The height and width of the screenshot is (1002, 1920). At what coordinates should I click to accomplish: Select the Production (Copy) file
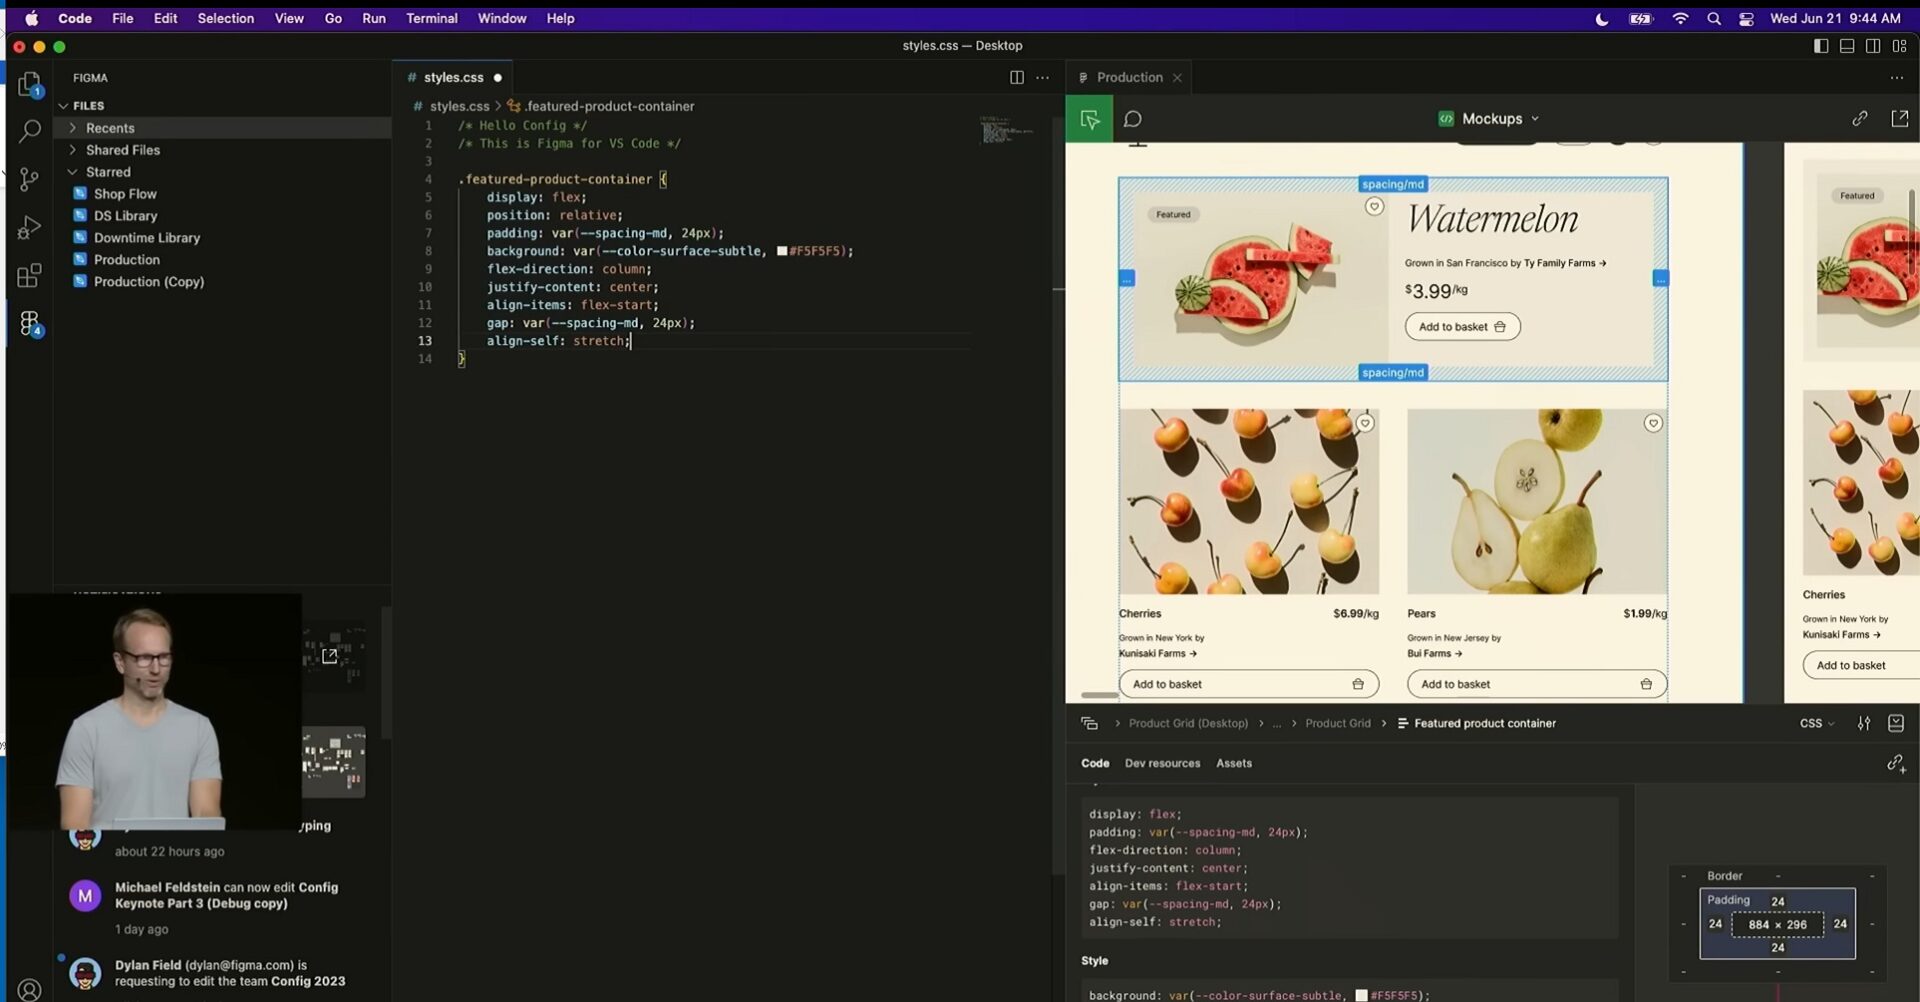[x=148, y=281]
